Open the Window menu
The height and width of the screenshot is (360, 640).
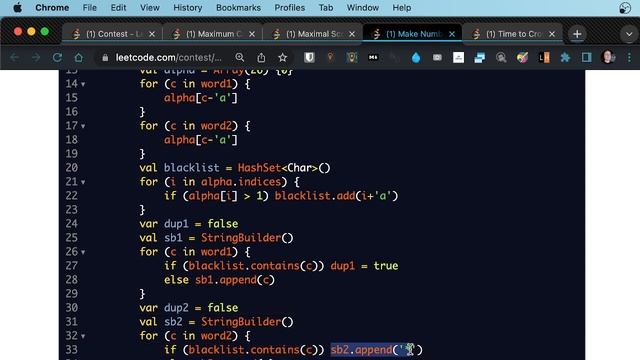click(363, 7)
